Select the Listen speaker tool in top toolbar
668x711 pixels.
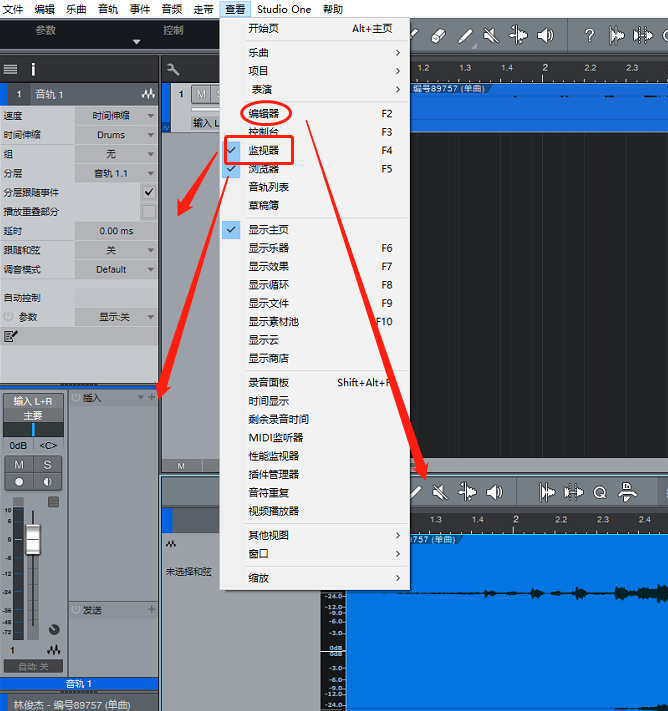tap(545, 36)
